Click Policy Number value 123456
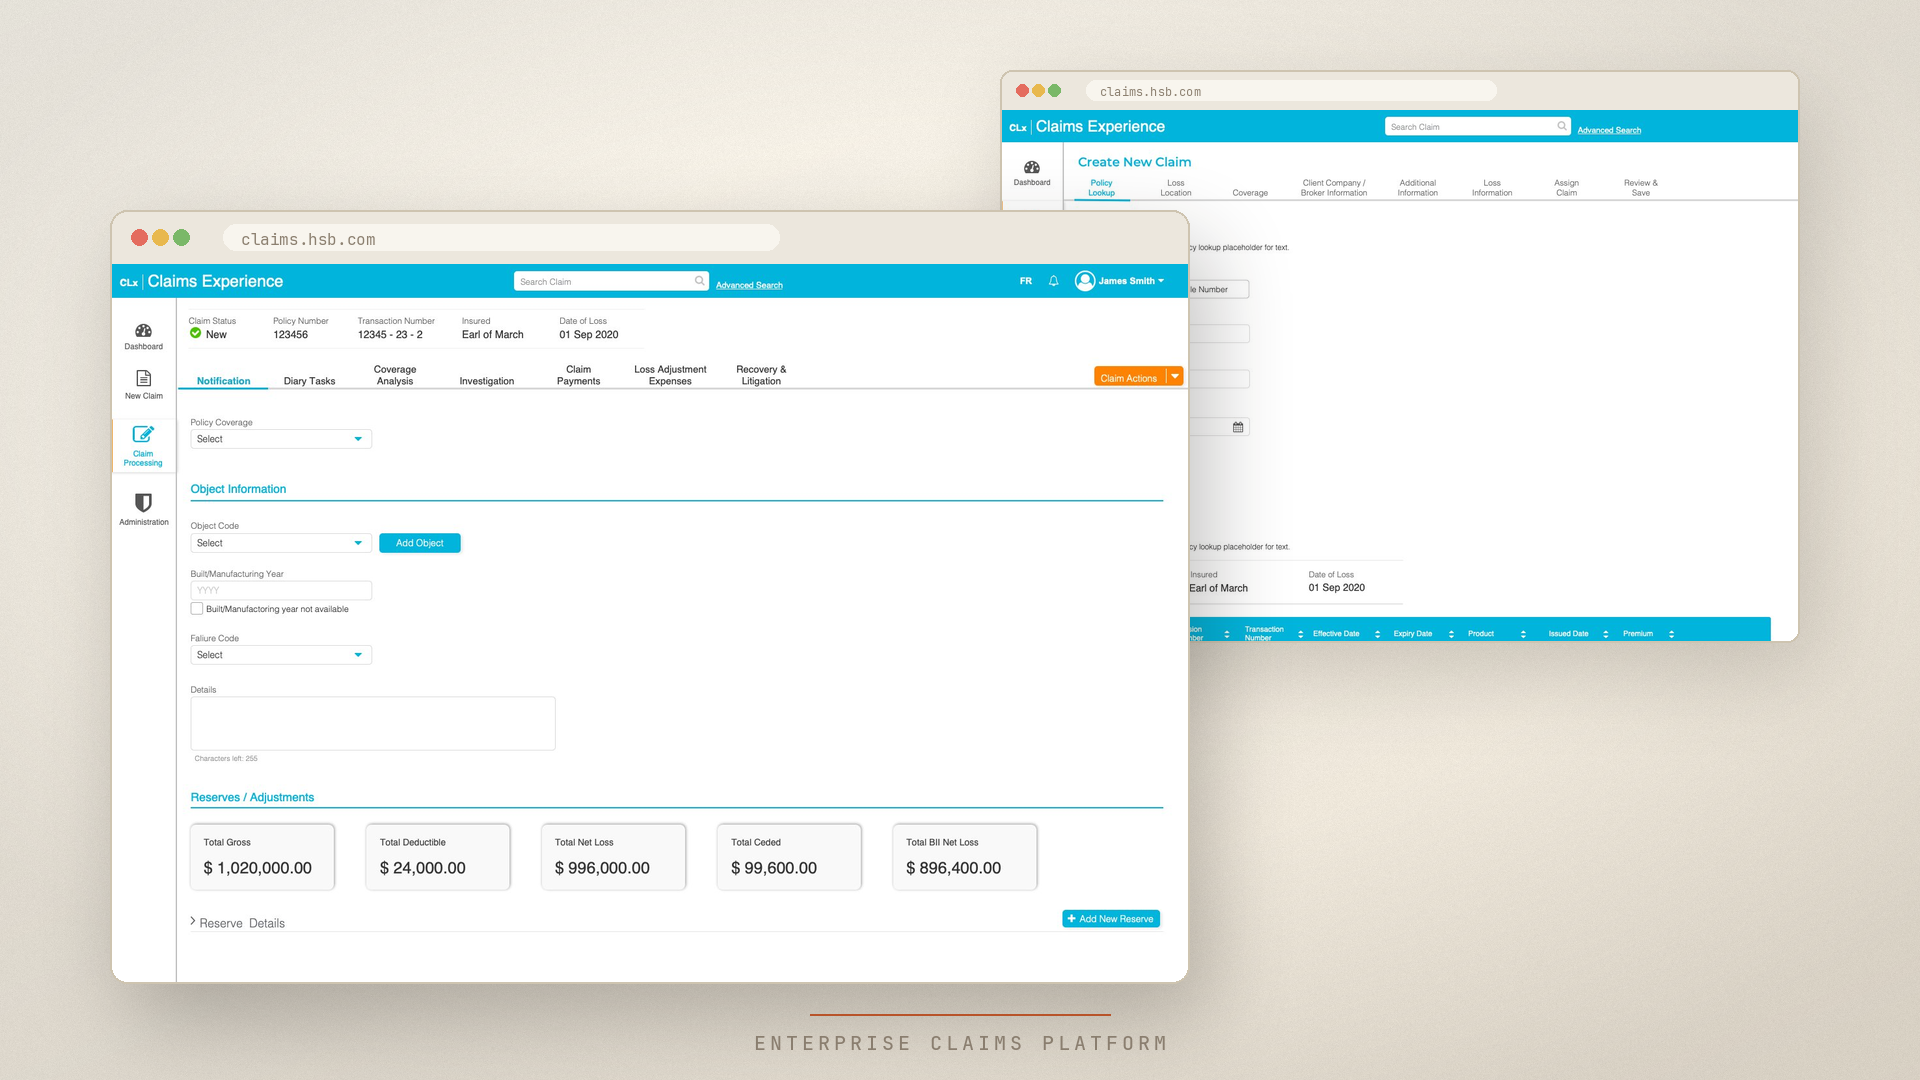1920x1080 pixels. pos(290,335)
